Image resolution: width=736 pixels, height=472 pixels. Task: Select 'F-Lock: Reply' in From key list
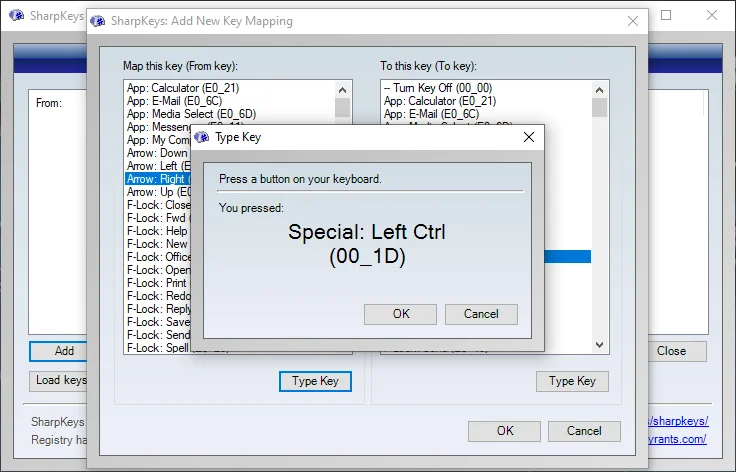(x=158, y=309)
